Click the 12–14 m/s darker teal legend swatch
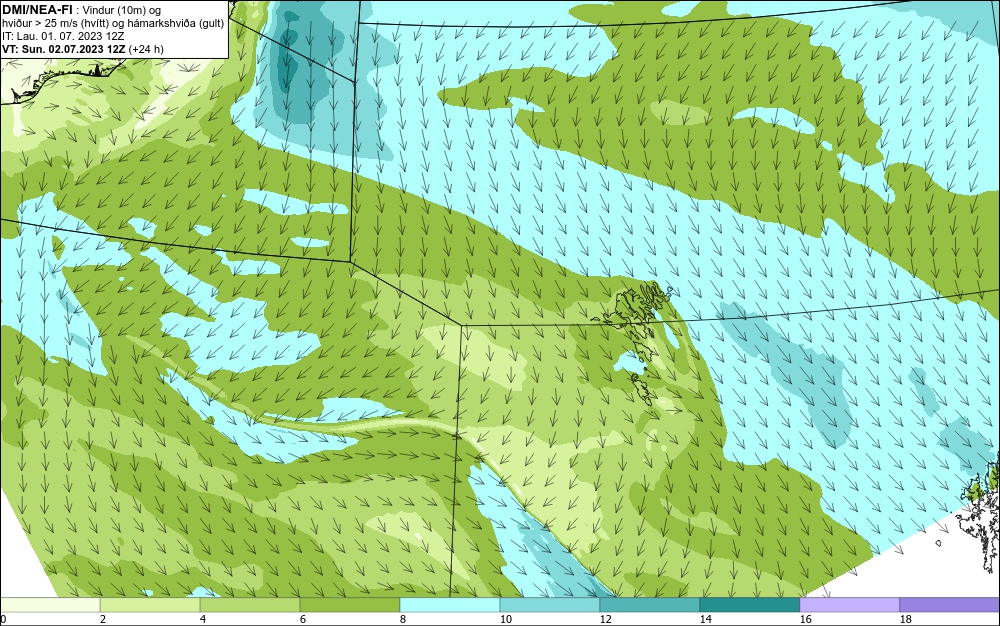1000x626 pixels. (650, 604)
